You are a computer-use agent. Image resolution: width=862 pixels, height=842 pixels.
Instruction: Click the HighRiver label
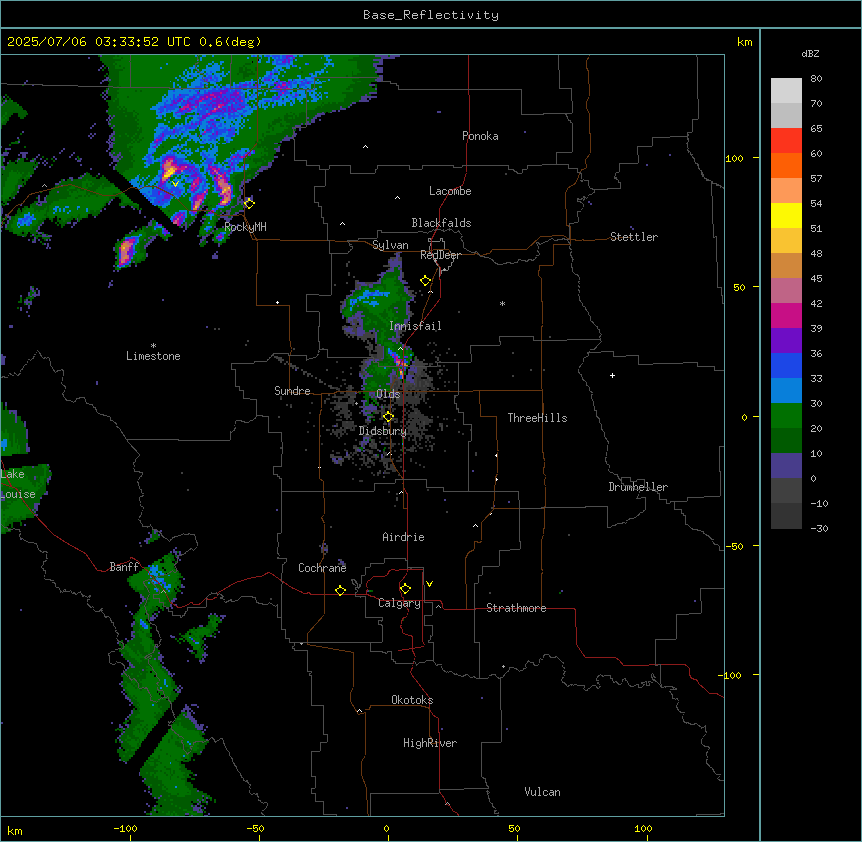click(430, 743)
